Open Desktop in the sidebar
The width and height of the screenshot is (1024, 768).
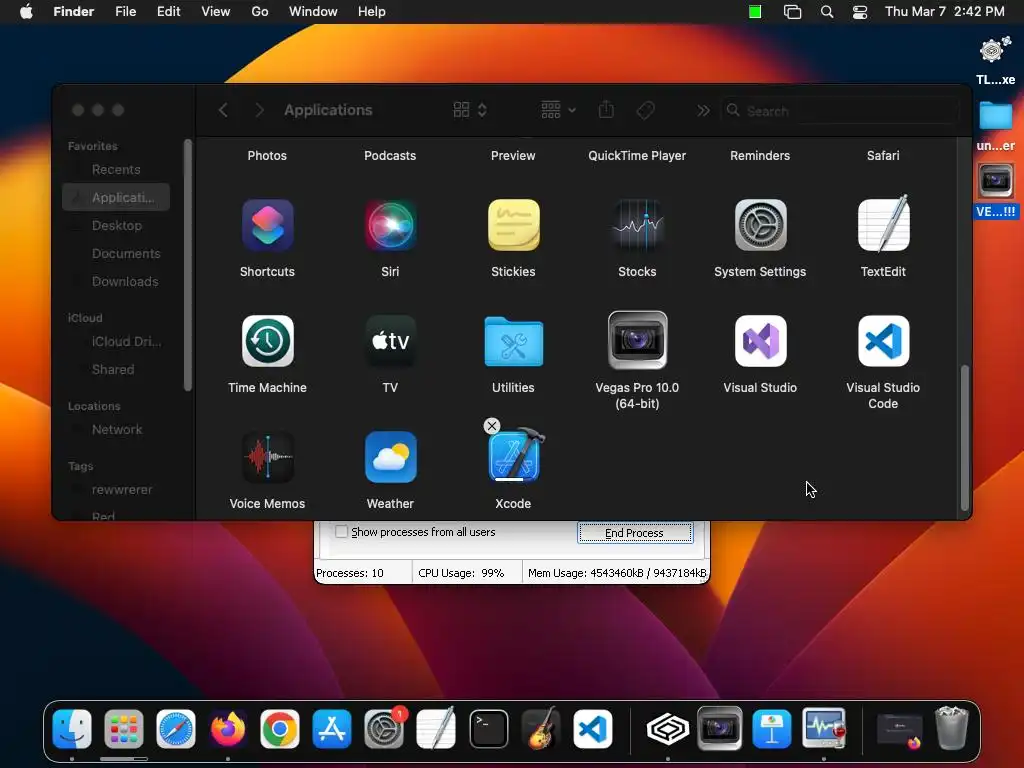point(116,225)
